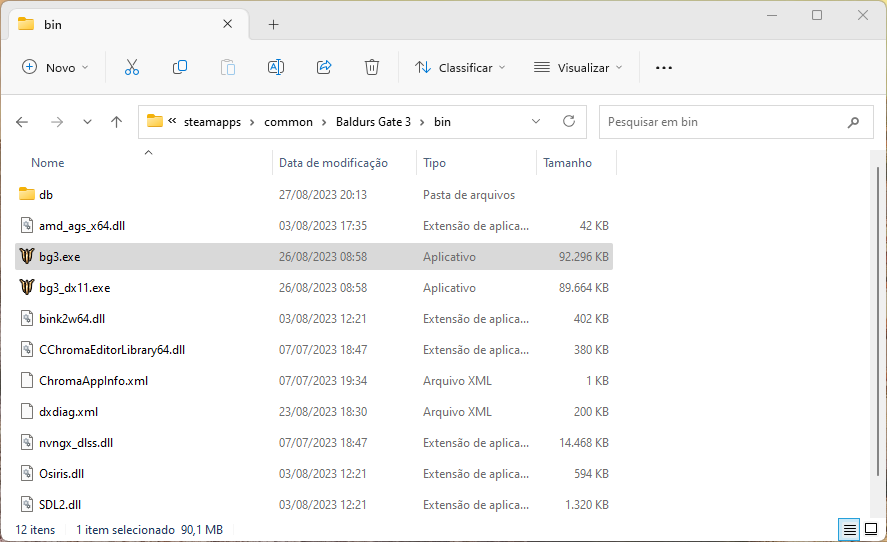Click the Paste clipboard icon
This screenshot has width=887, height=542.
[x=228, y=67]
